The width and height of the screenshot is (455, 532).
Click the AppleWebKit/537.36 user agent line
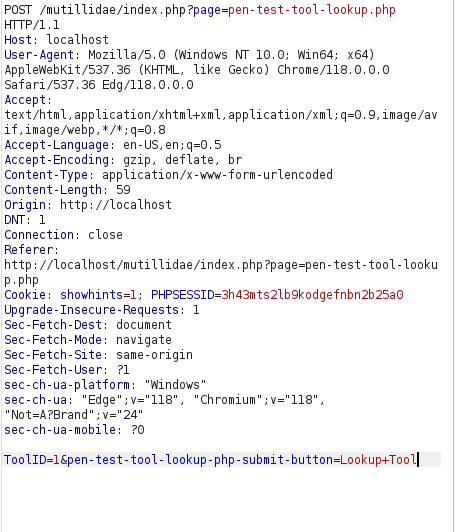(197, 70)
